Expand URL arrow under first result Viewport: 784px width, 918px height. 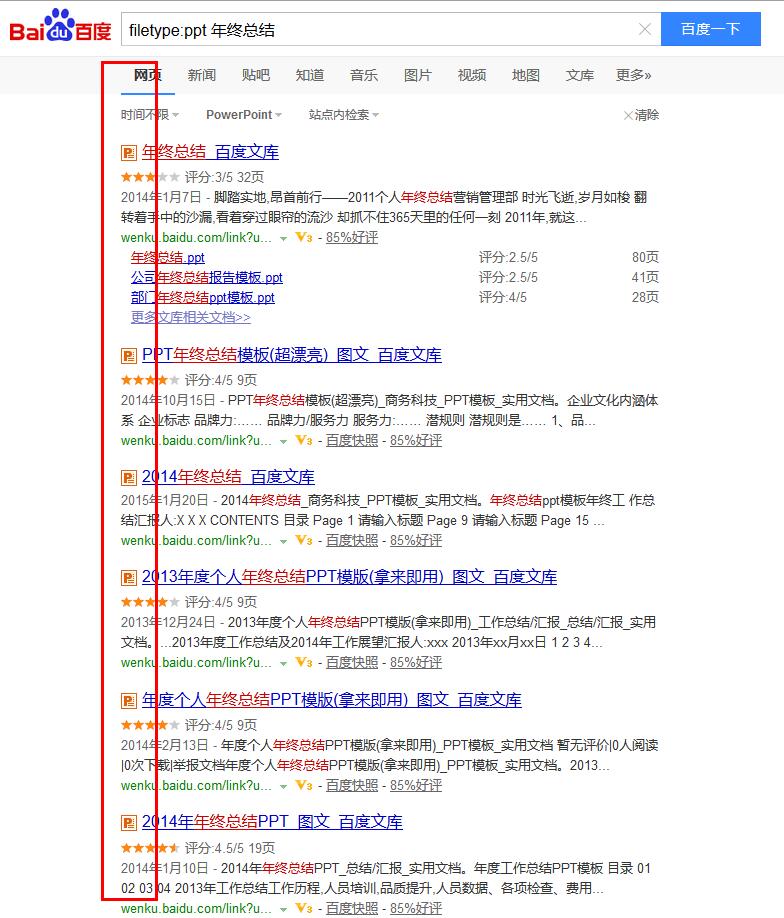(283, 238)
